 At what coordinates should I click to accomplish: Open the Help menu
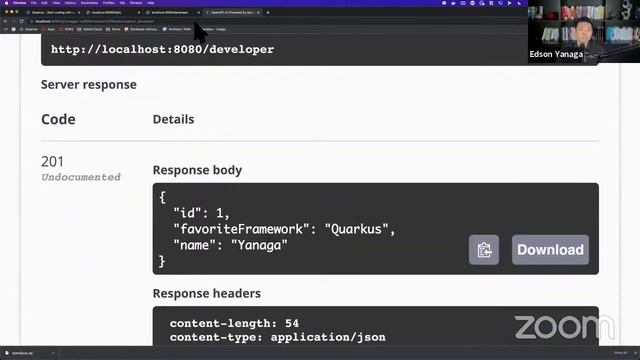(x=151, y=3)
